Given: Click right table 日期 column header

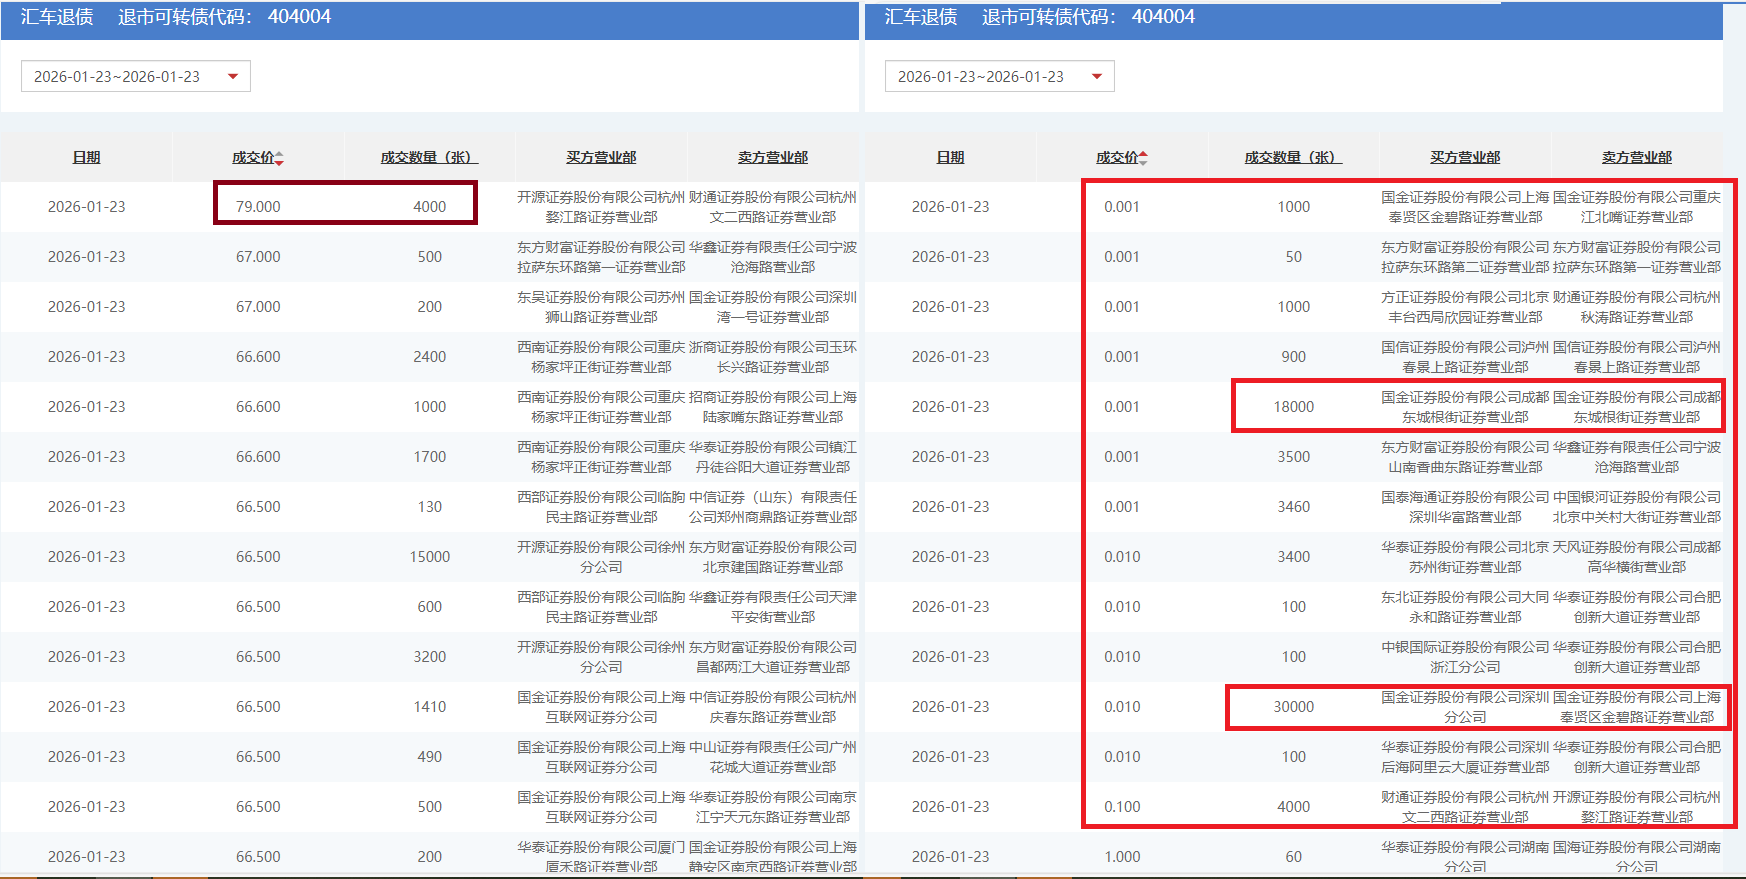Looking at the screenshot, I should coord(951,158).
